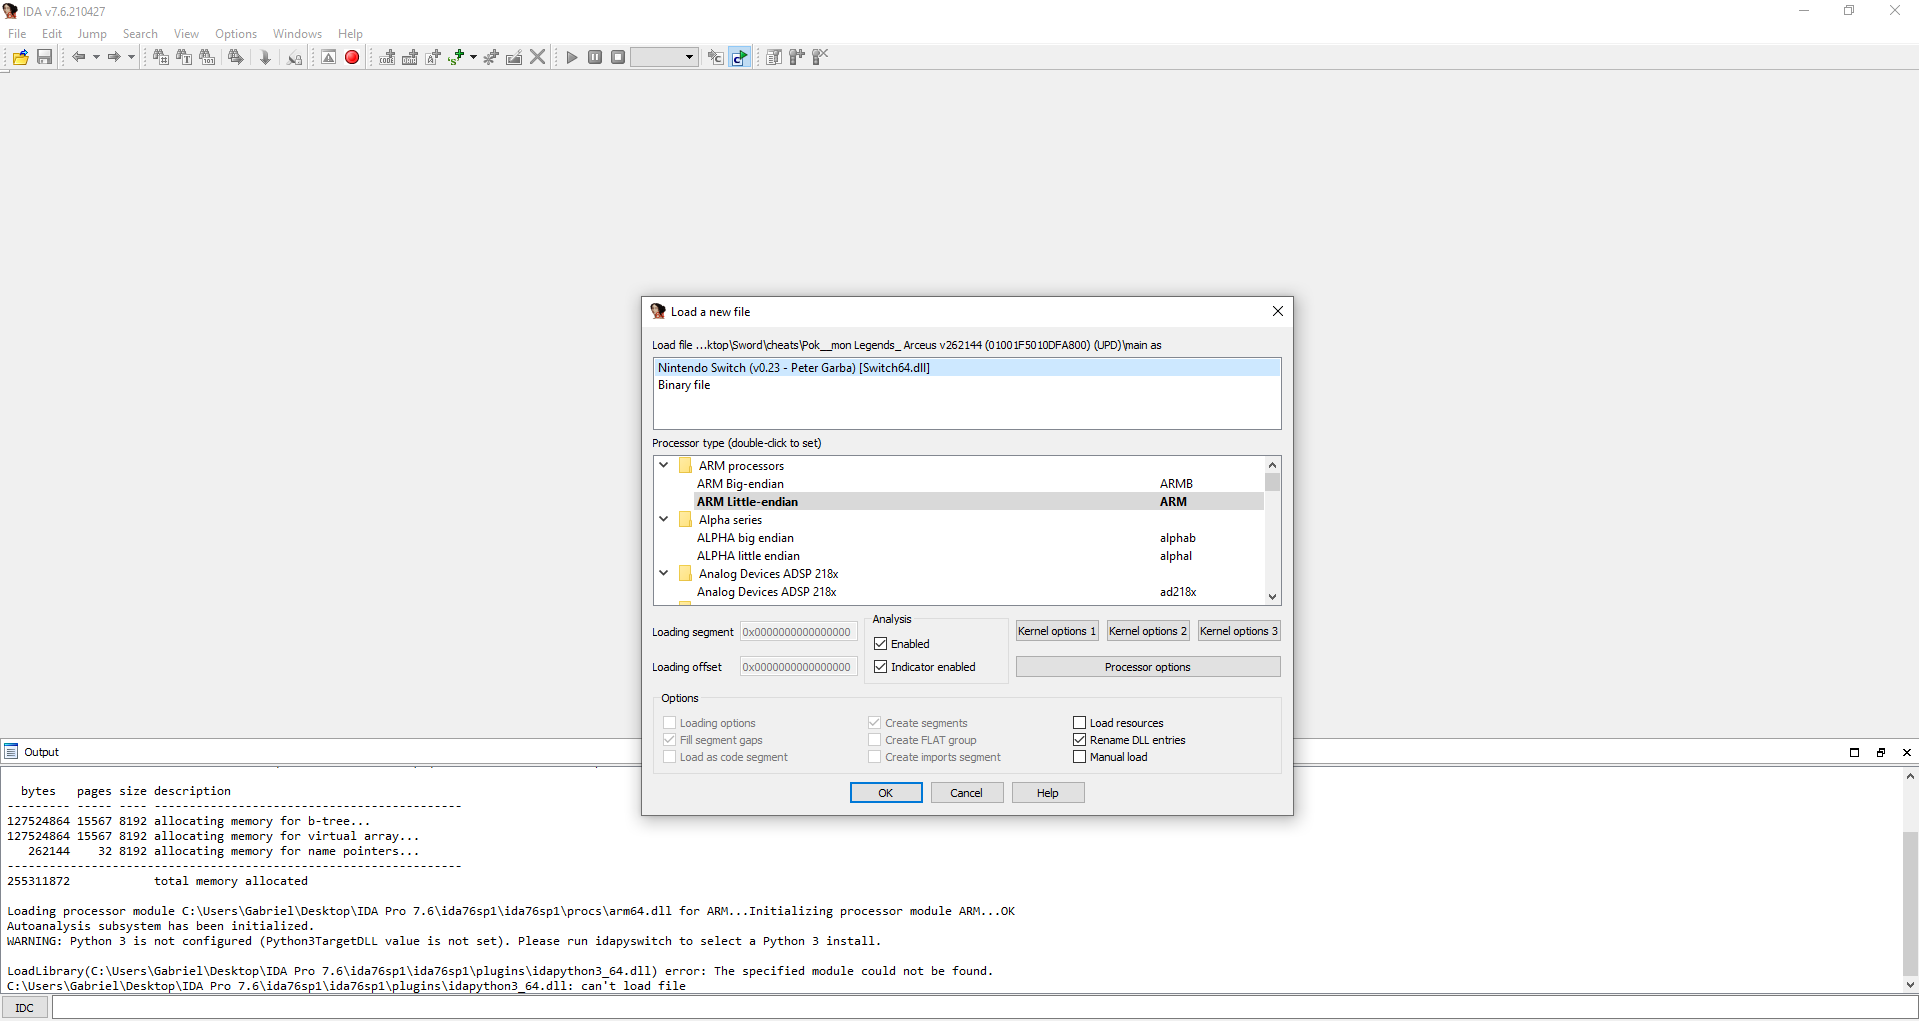1919x1021 pixels.
Task: Click the Output window scrollbar up arrow
Action: click(1910, 776)
